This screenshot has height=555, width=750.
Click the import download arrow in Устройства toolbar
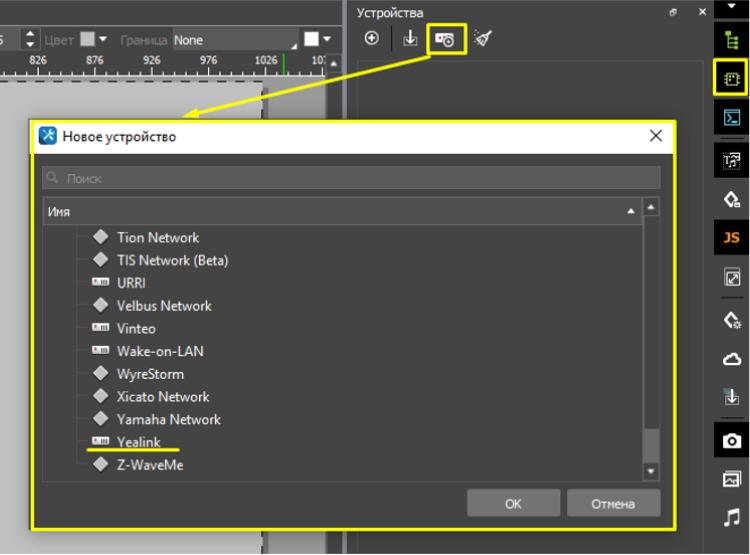tap(410, 39)
